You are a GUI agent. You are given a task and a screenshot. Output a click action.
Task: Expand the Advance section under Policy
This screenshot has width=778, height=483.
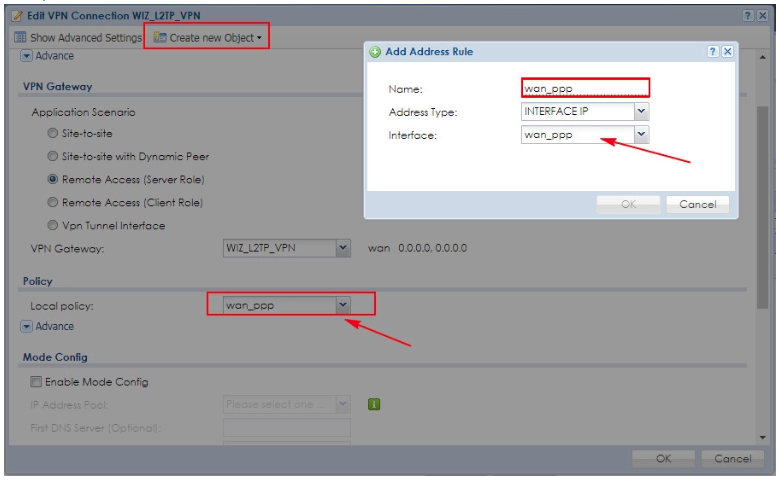pyautogui.click(x=27, y=326)
